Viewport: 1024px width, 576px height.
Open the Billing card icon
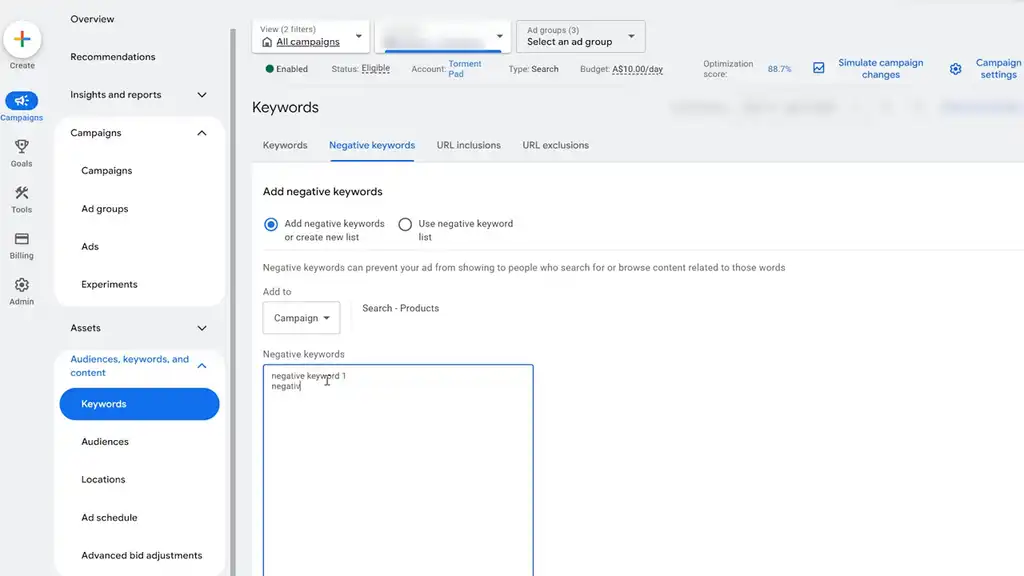pyautogui.click(x=22, y=239)
